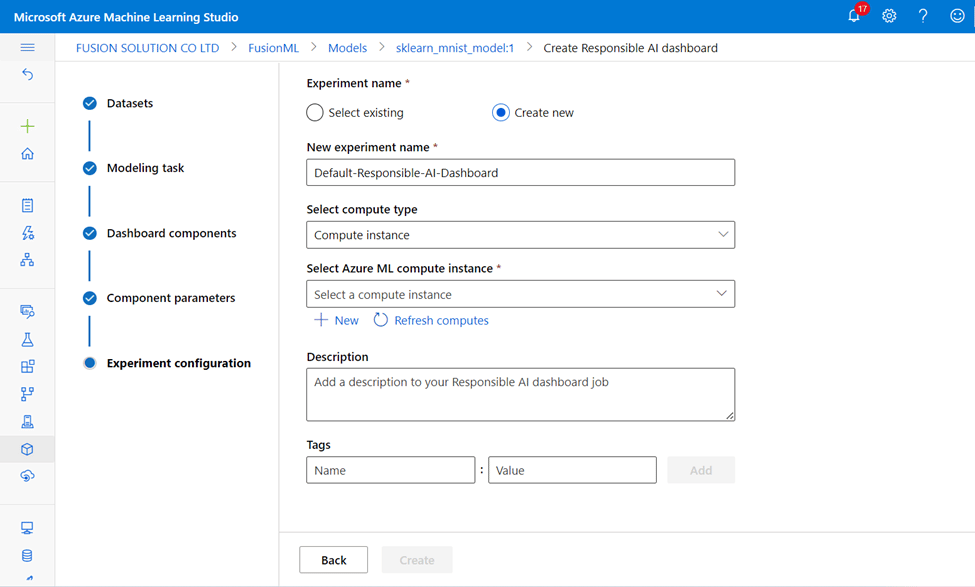Go to the Experiment configuration step
Image resolution: width=975 pixels, height=587 pixels.
pyautogui.click(x=178, y=363)
